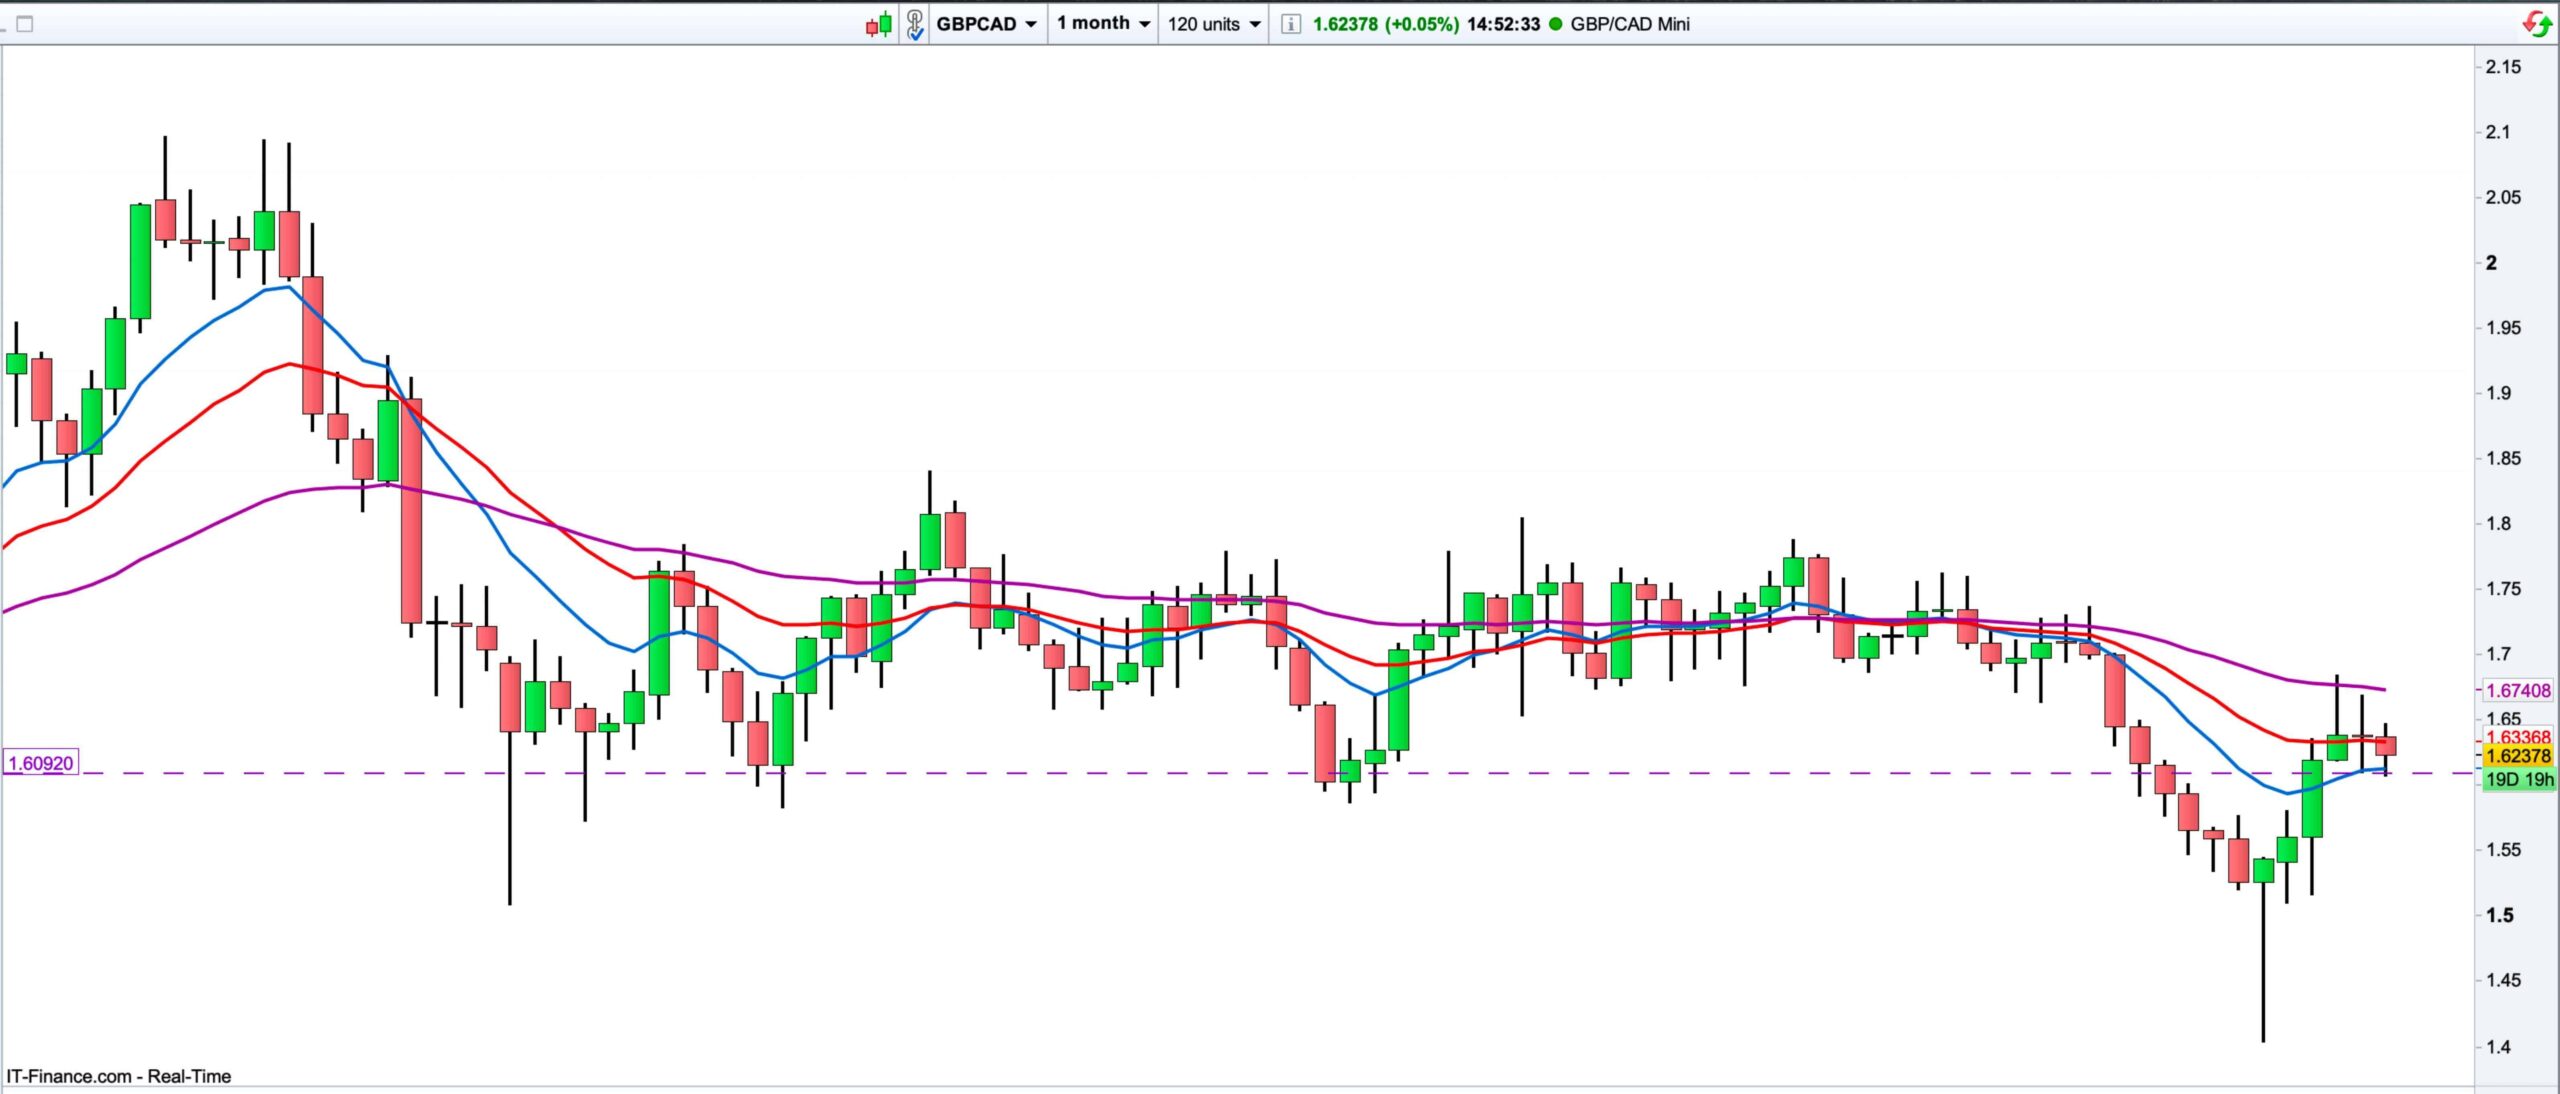Screen dimensions: 2560x1094
Task: Click the instrument info icon
Action: 1290,24
